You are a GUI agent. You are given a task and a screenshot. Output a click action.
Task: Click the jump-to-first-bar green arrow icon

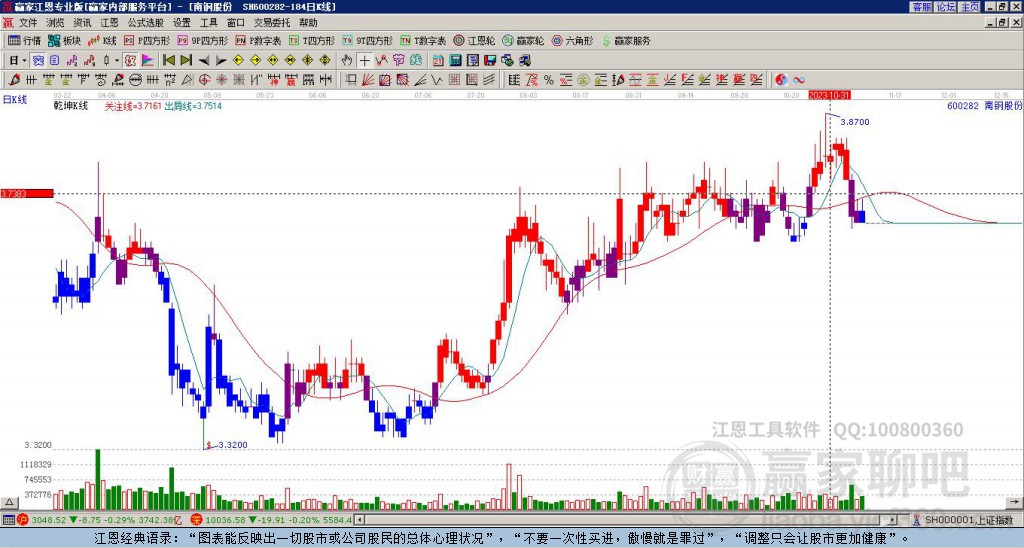coord(168,61)
